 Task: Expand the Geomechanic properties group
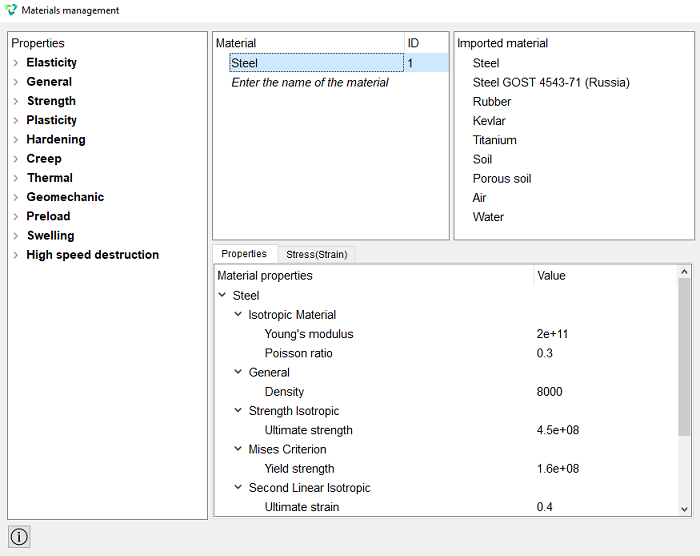click(16, 197)
